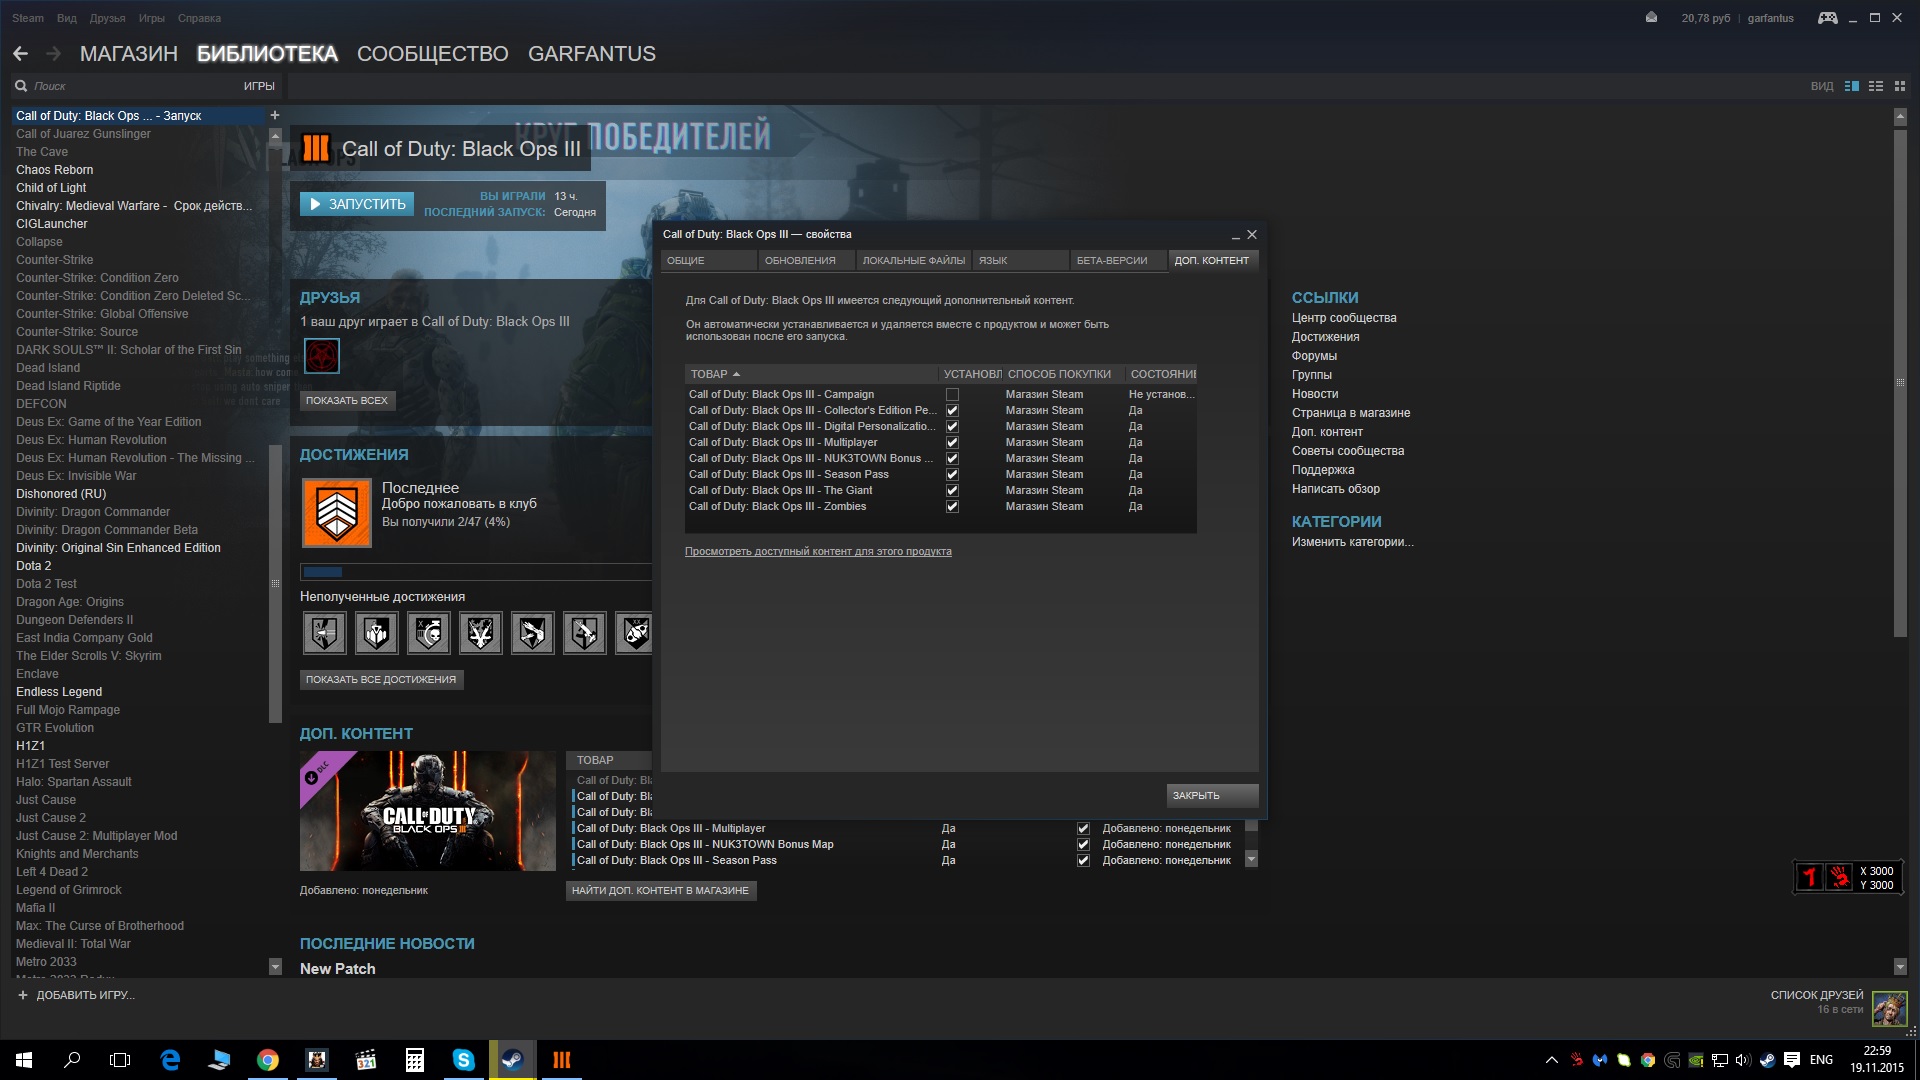The image size is (1920, 1080).
Task: Switch library to list view icon
Action: [x=1876, y=86]
